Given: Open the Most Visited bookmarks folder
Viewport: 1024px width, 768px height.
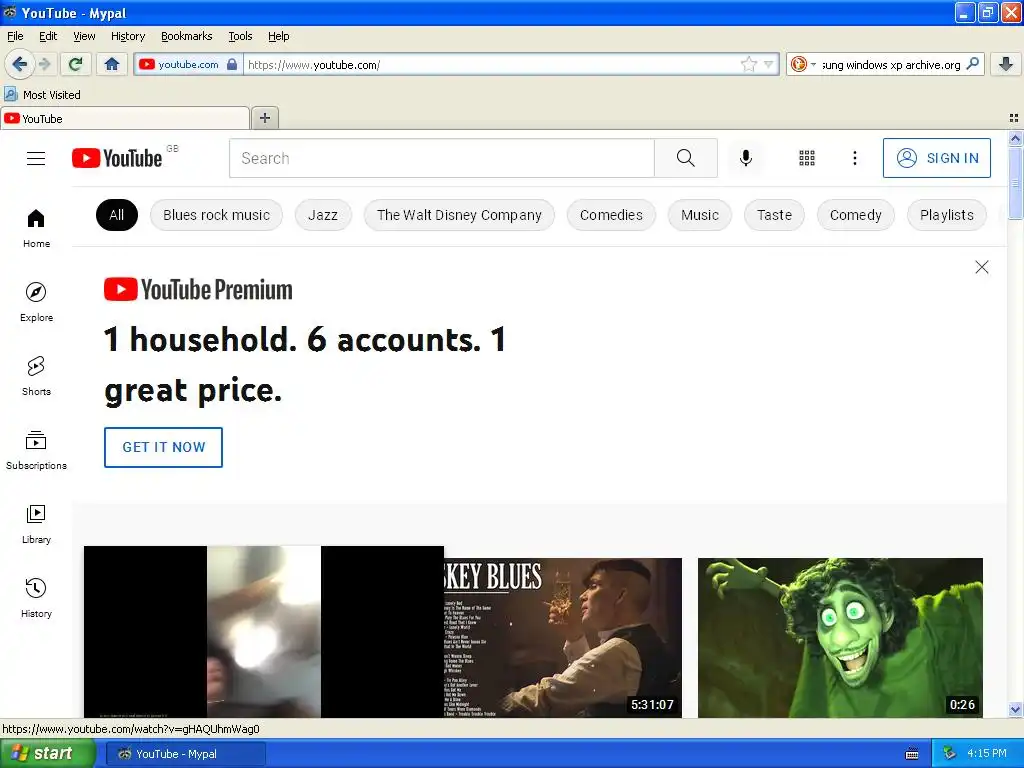Looking at the screenshot, I should coord(42,95).
